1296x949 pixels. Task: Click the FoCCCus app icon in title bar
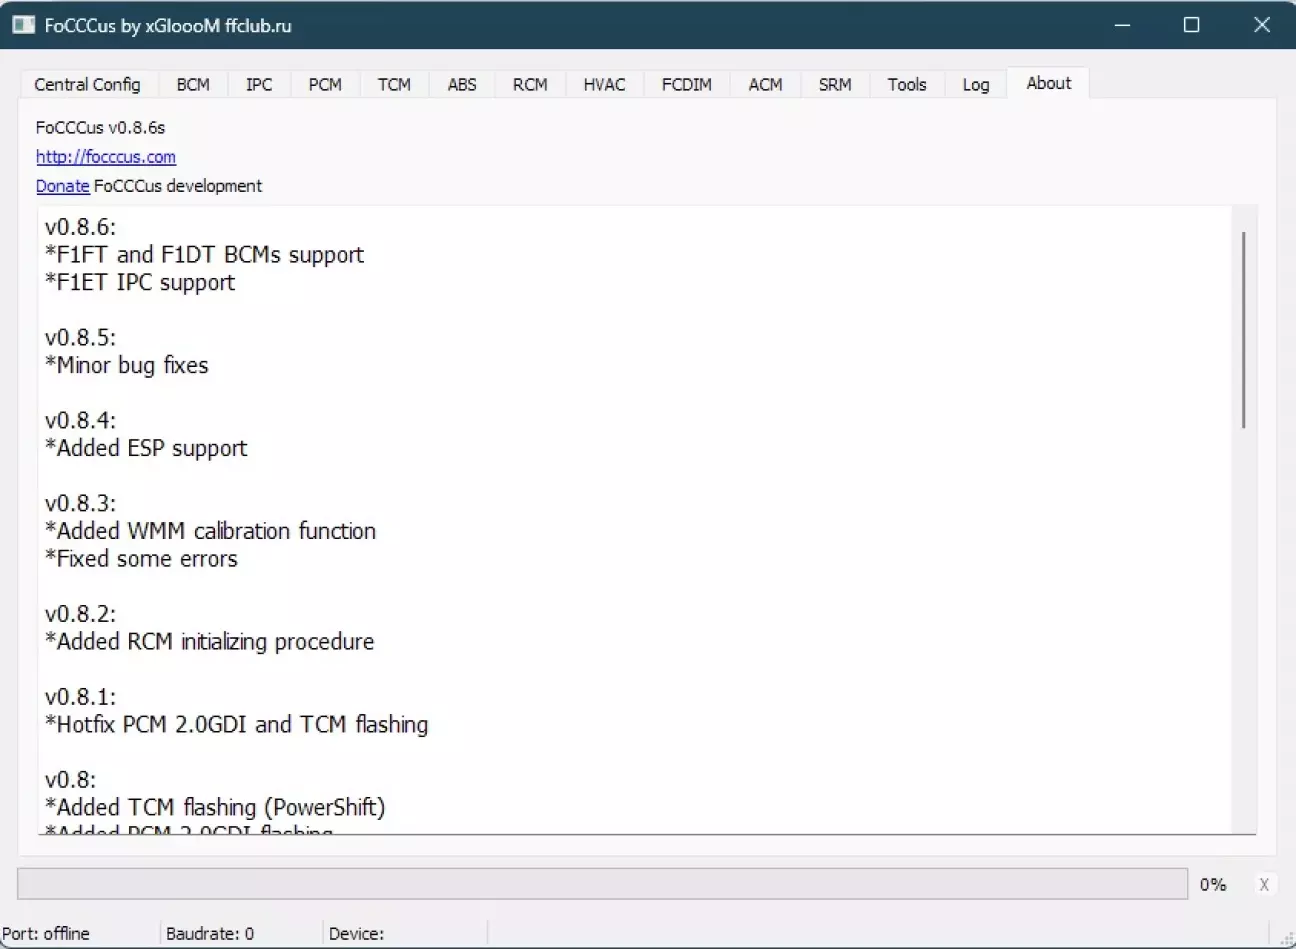click(x=23, y=25)
